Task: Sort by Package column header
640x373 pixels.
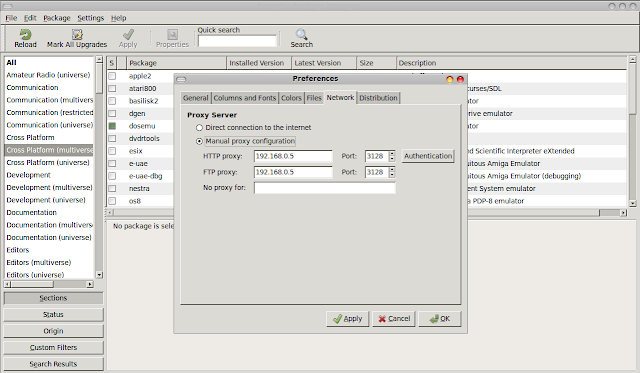Action: (176, 63)
